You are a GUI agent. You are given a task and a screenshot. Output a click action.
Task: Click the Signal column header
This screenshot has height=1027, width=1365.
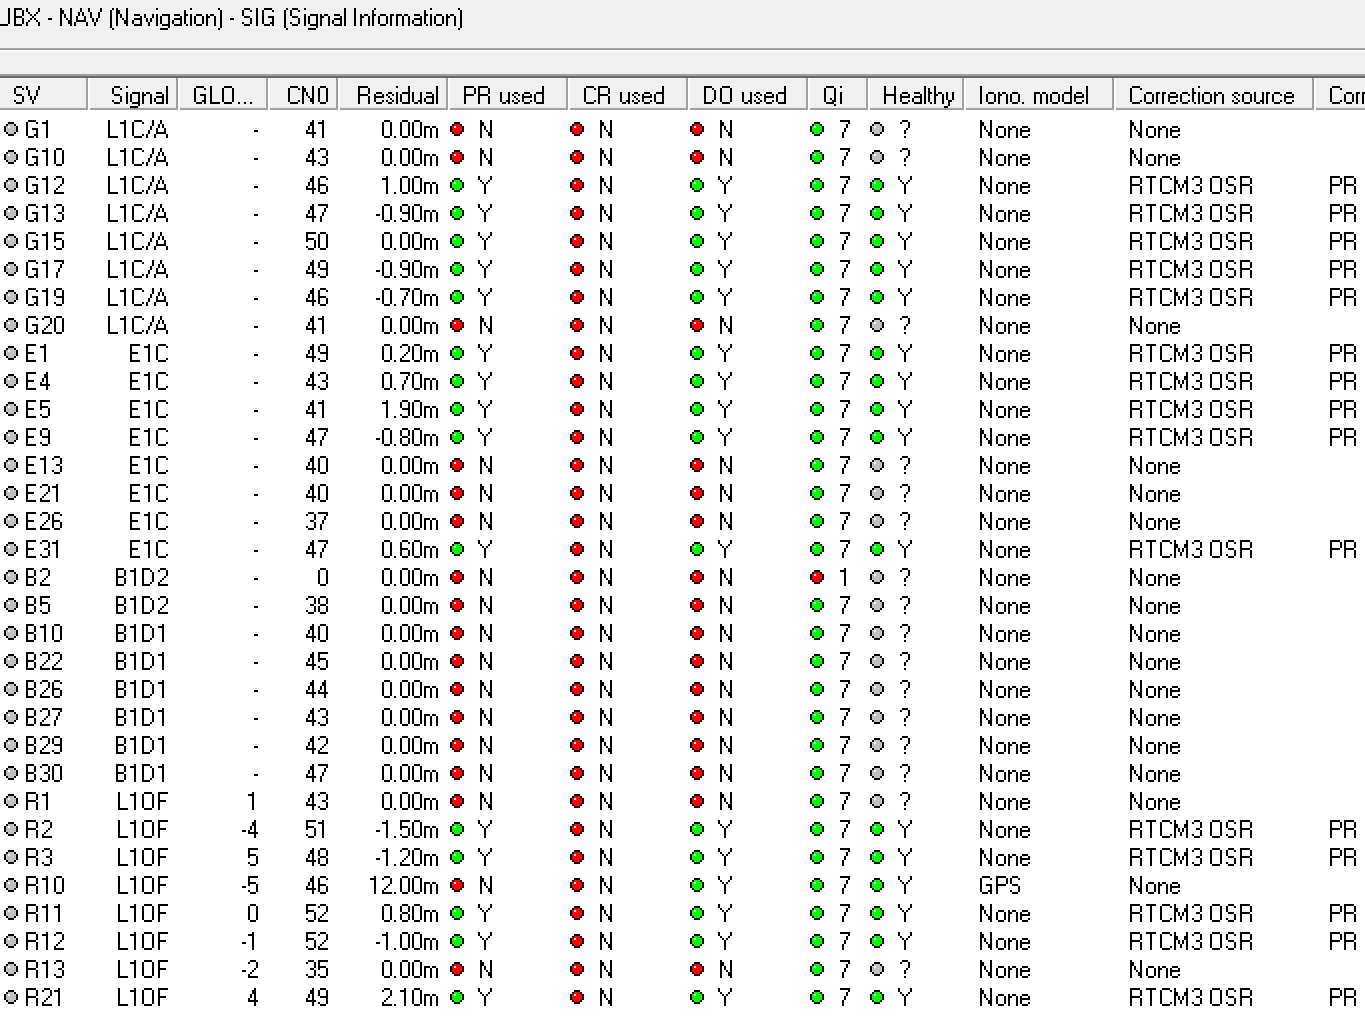coord(138,95)
